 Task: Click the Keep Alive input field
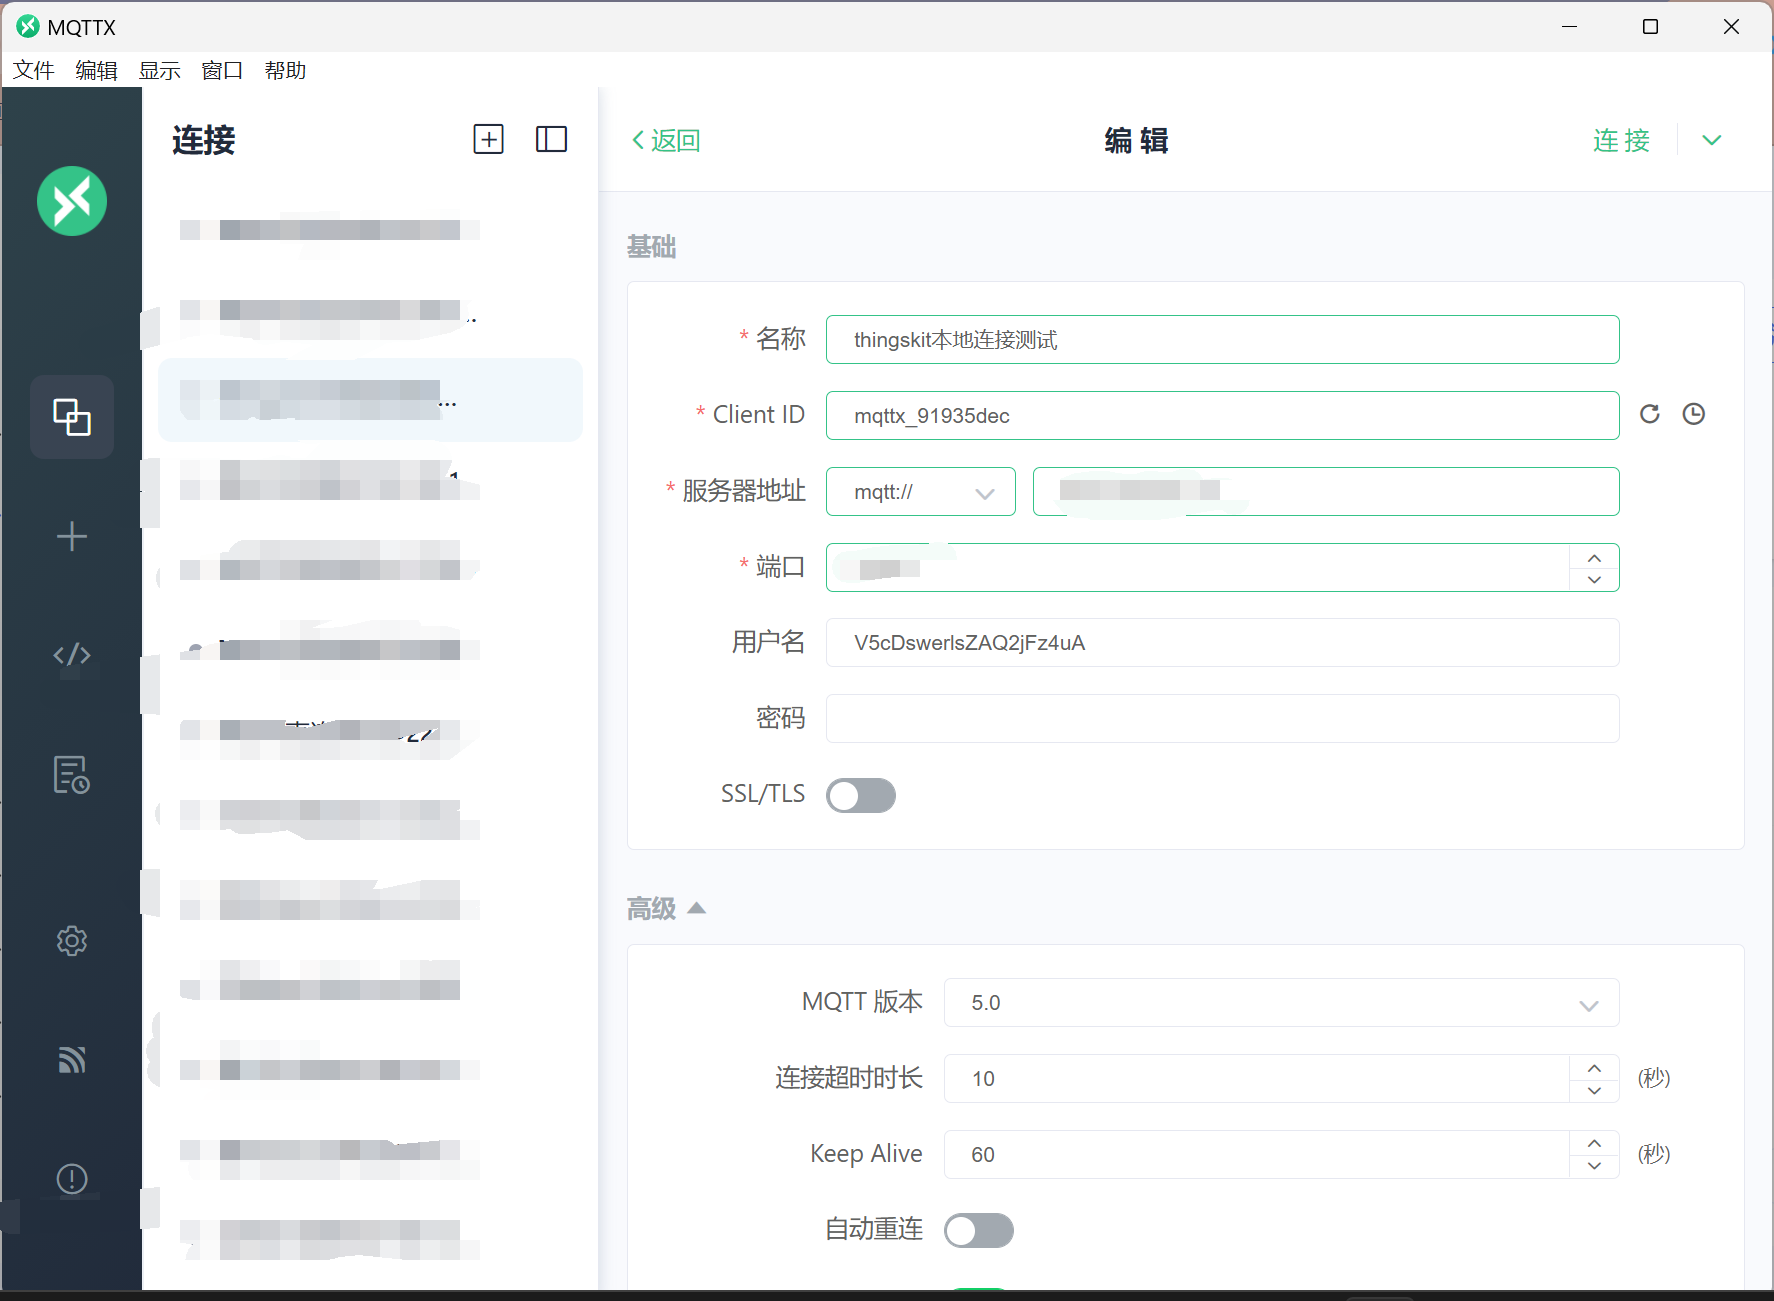point(1257,1155)
